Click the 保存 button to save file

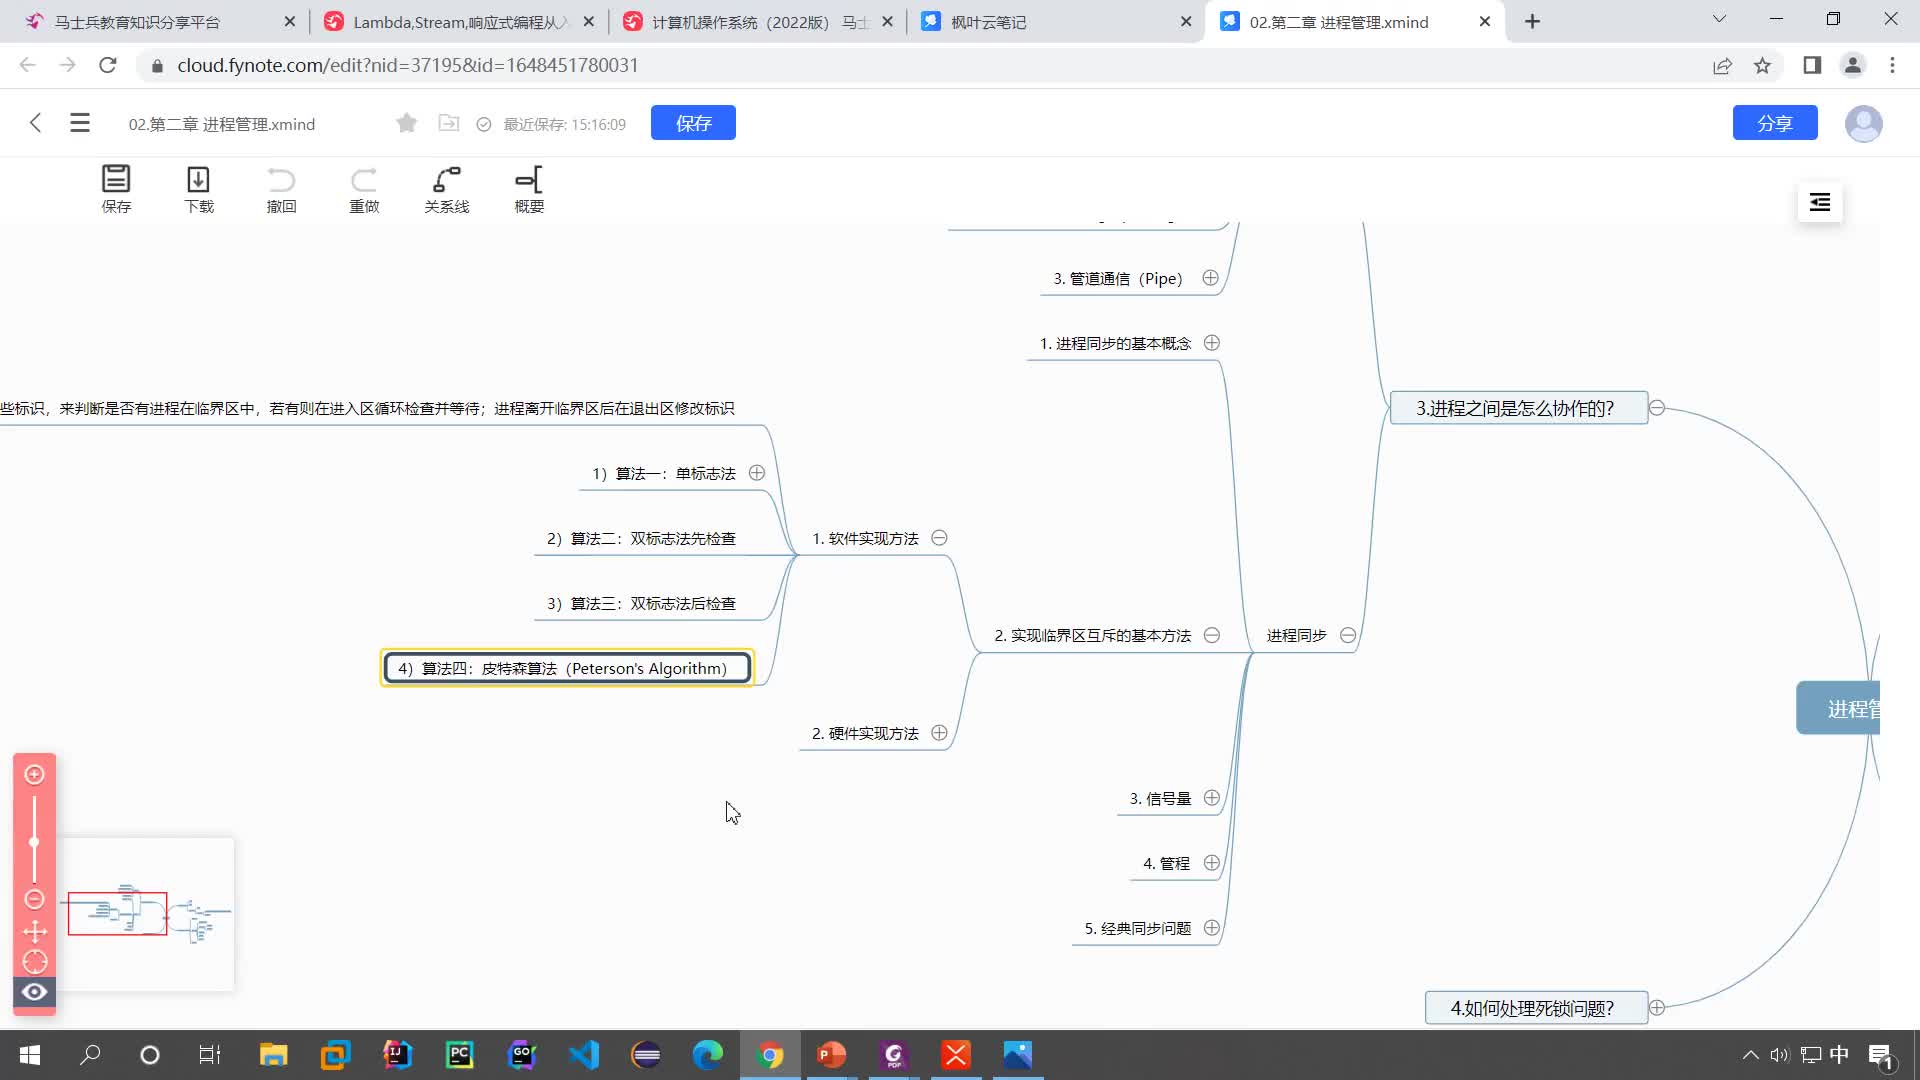(x=695, y=121)
